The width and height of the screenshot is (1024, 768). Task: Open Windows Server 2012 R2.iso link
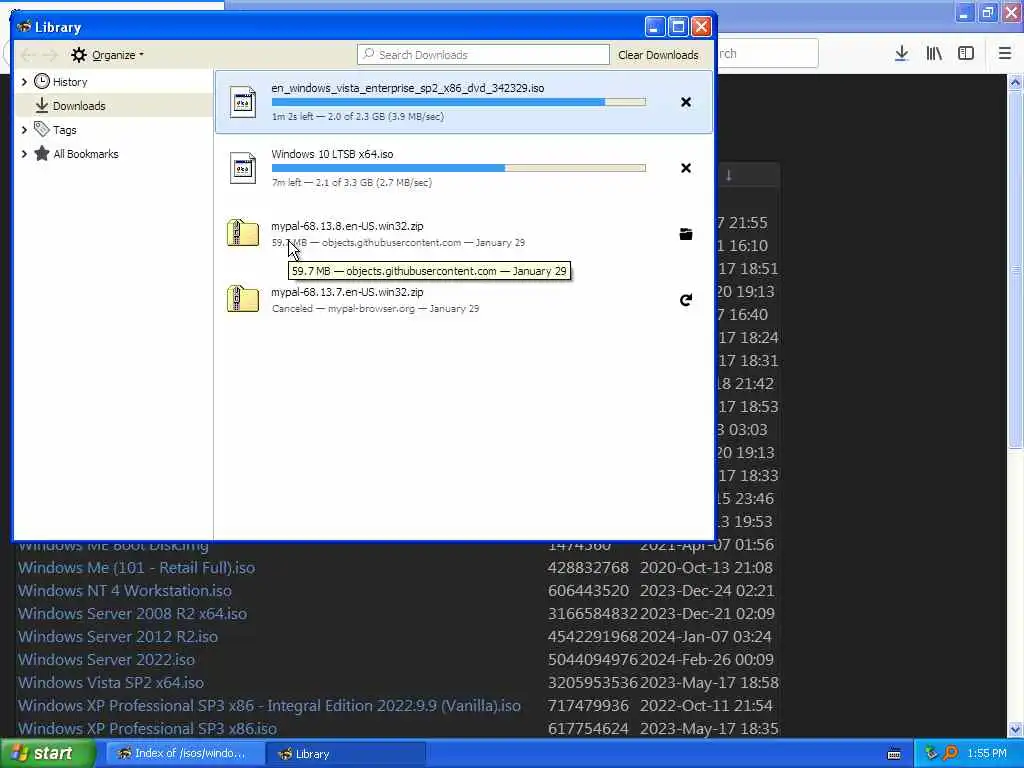tap(118, 636)
